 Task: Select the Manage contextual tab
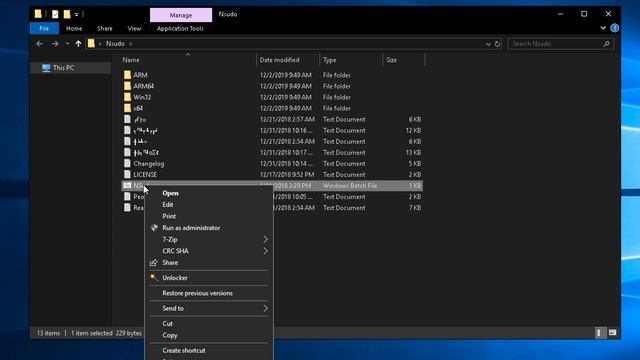[181, 15]
